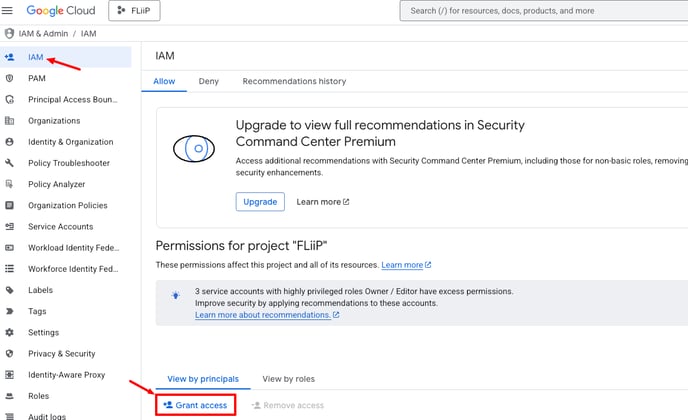Click the Google Cloud logo

pyautogui.click(x=61, y=11)
